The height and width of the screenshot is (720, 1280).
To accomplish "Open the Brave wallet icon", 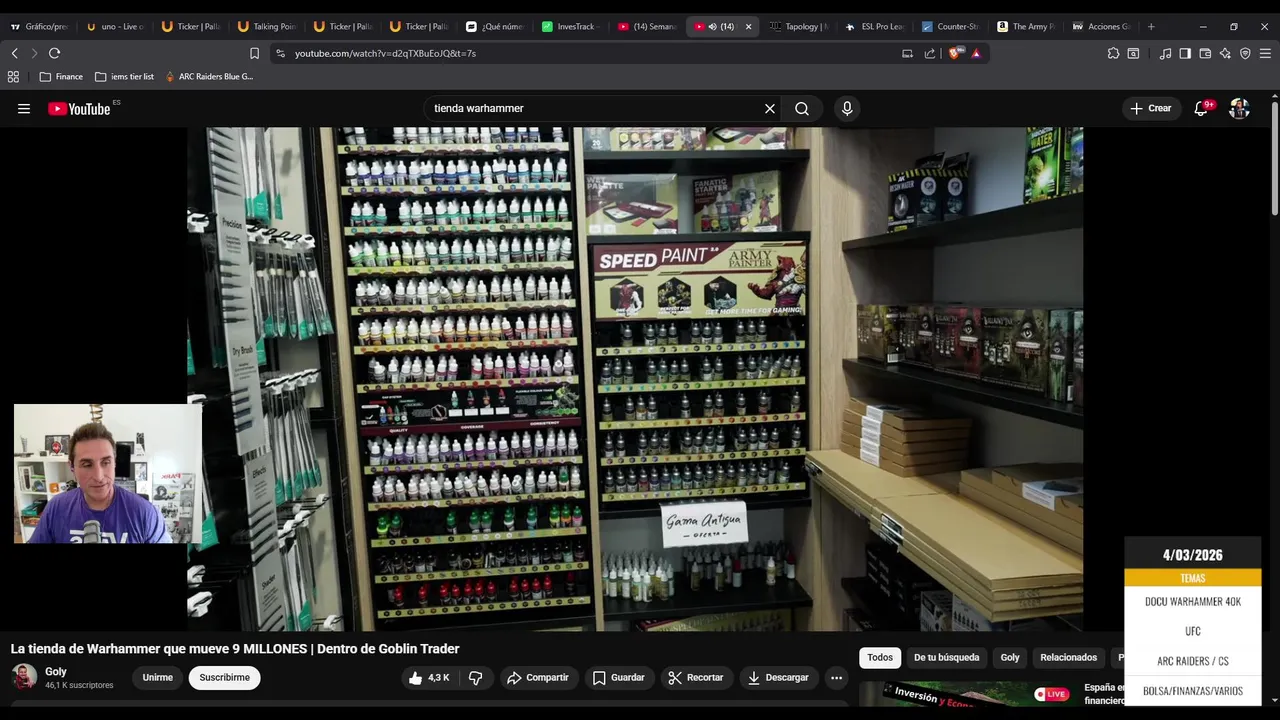I will [1205, 53].
